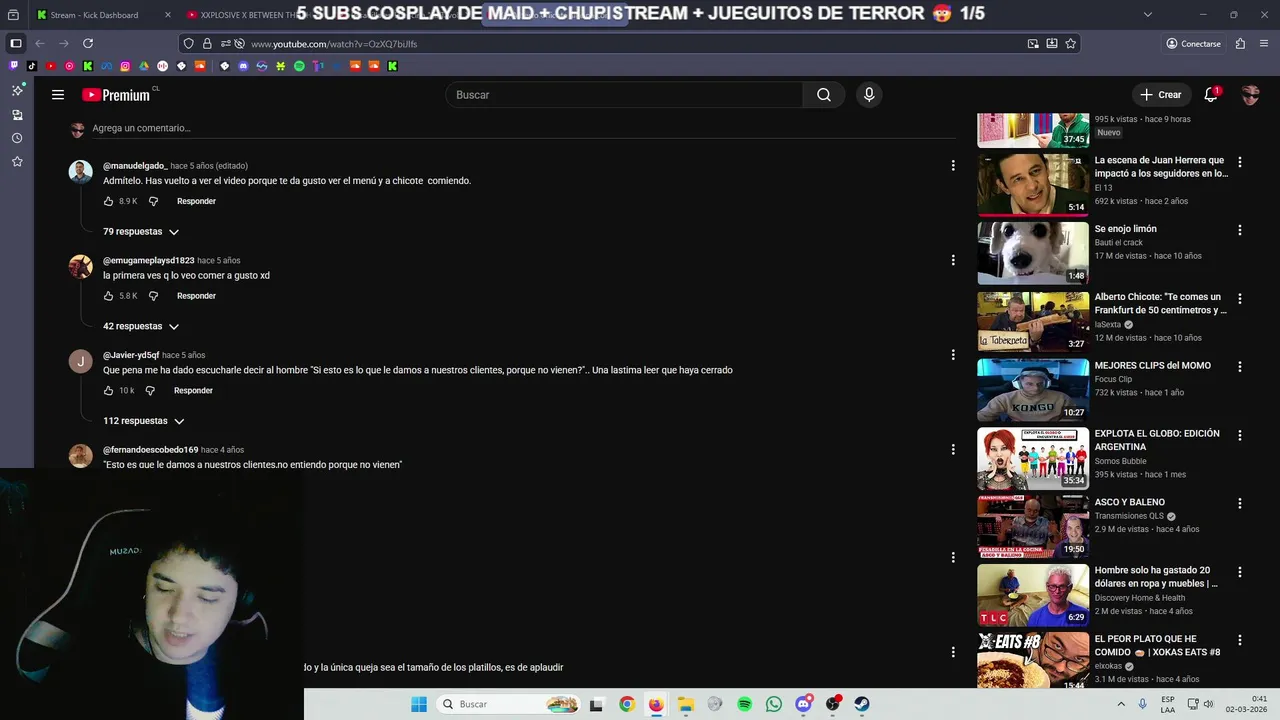The height and width of the screenshot is (720, 1280).
Task: Open options menu for 'Se enojo limón' video
Action: 1240,230
